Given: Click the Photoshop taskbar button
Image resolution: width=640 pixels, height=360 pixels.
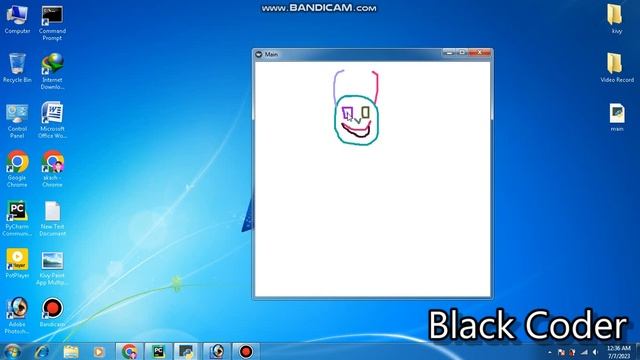Looking at the screenshot, I should [x=217, y=351].
